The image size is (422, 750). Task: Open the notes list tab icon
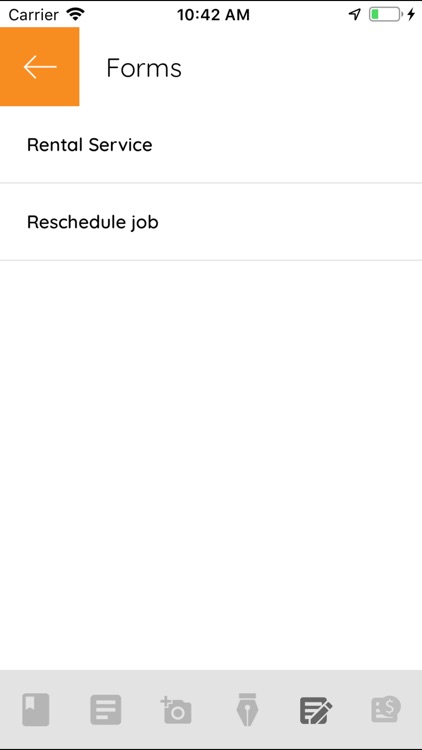[106, 710]
